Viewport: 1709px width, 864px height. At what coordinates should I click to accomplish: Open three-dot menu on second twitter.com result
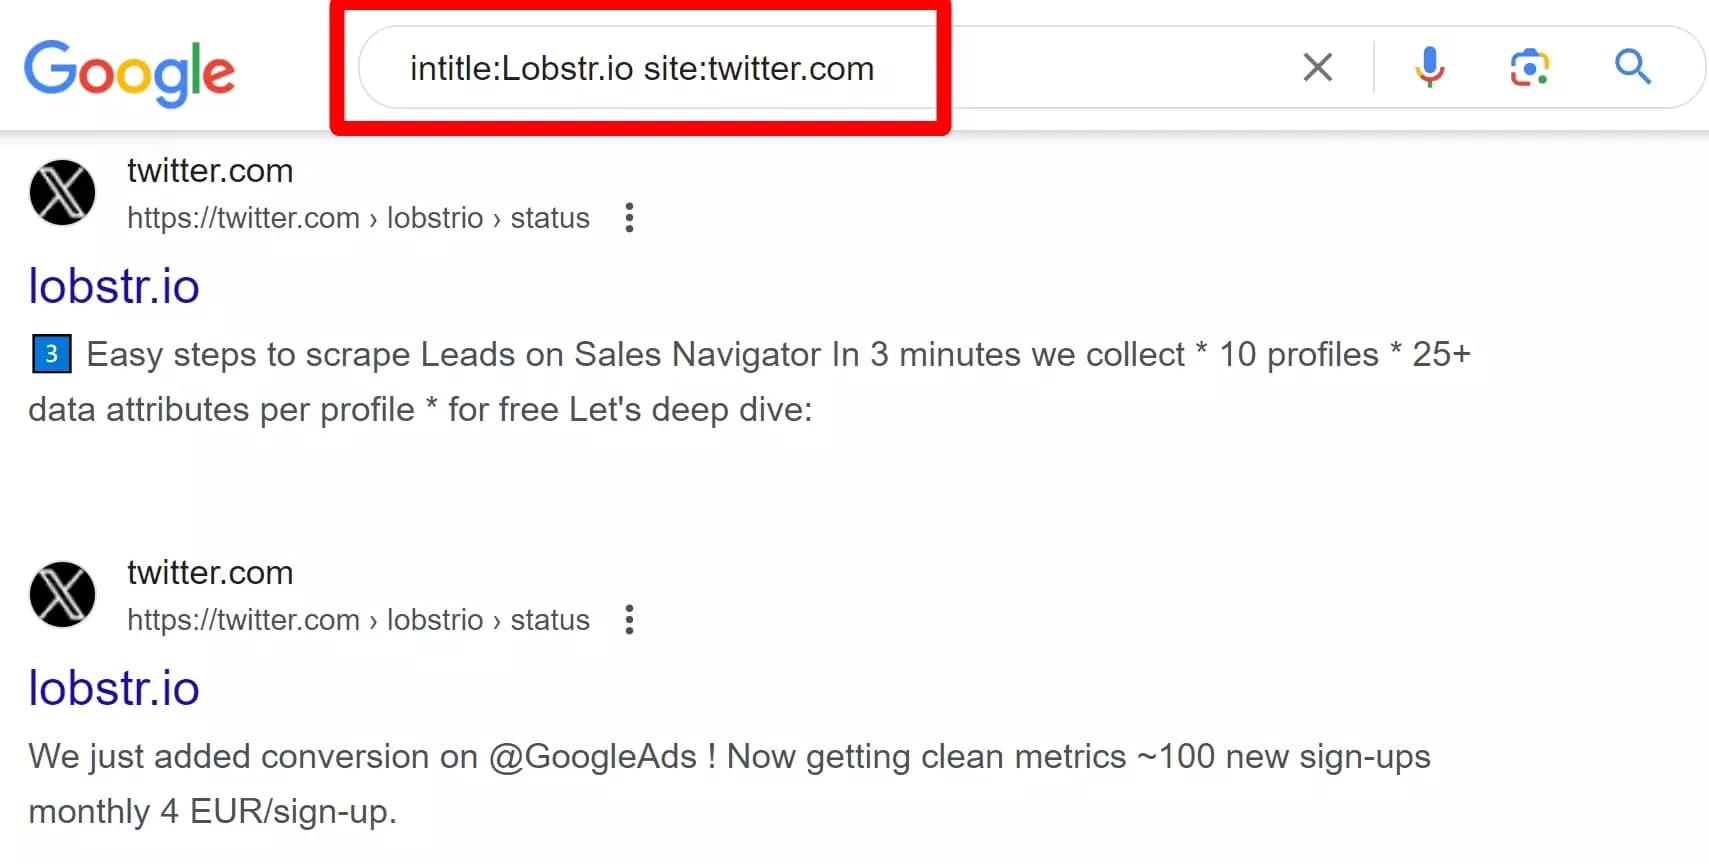pos(630,620)
